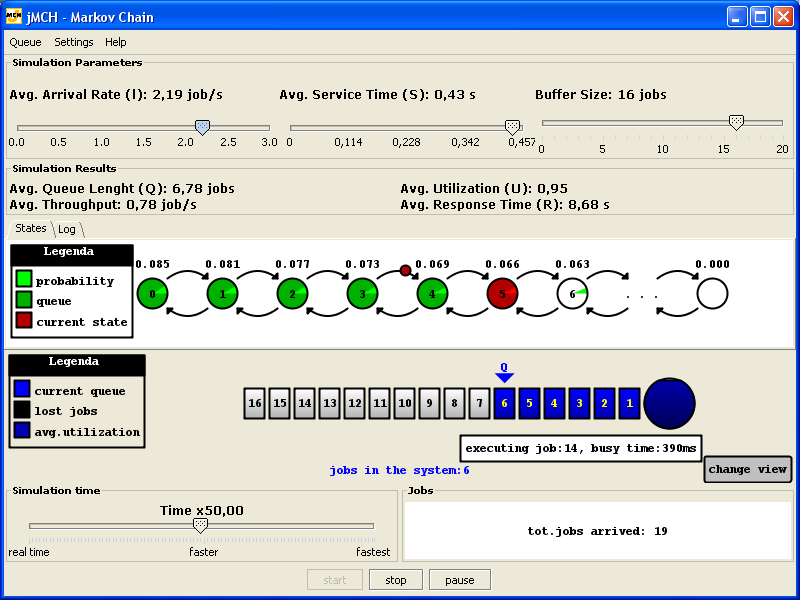Pause the running simulation
Viewport: 800px width, 600px height.
point(459,580)
